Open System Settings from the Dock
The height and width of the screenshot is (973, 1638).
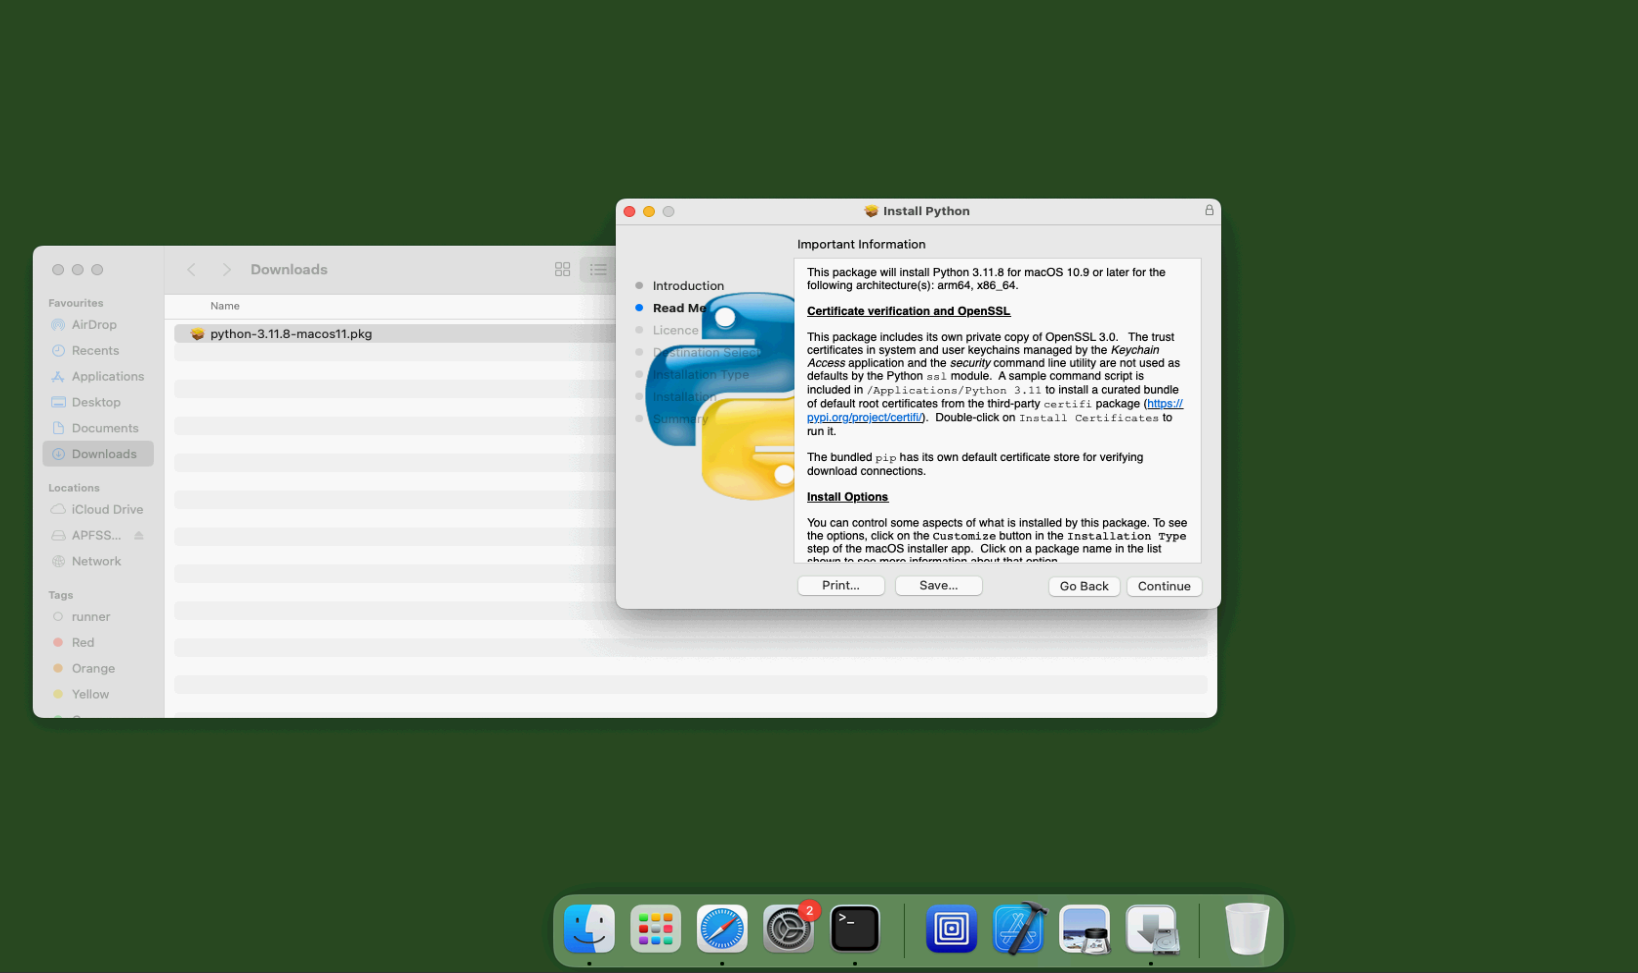tap(788, 929)
